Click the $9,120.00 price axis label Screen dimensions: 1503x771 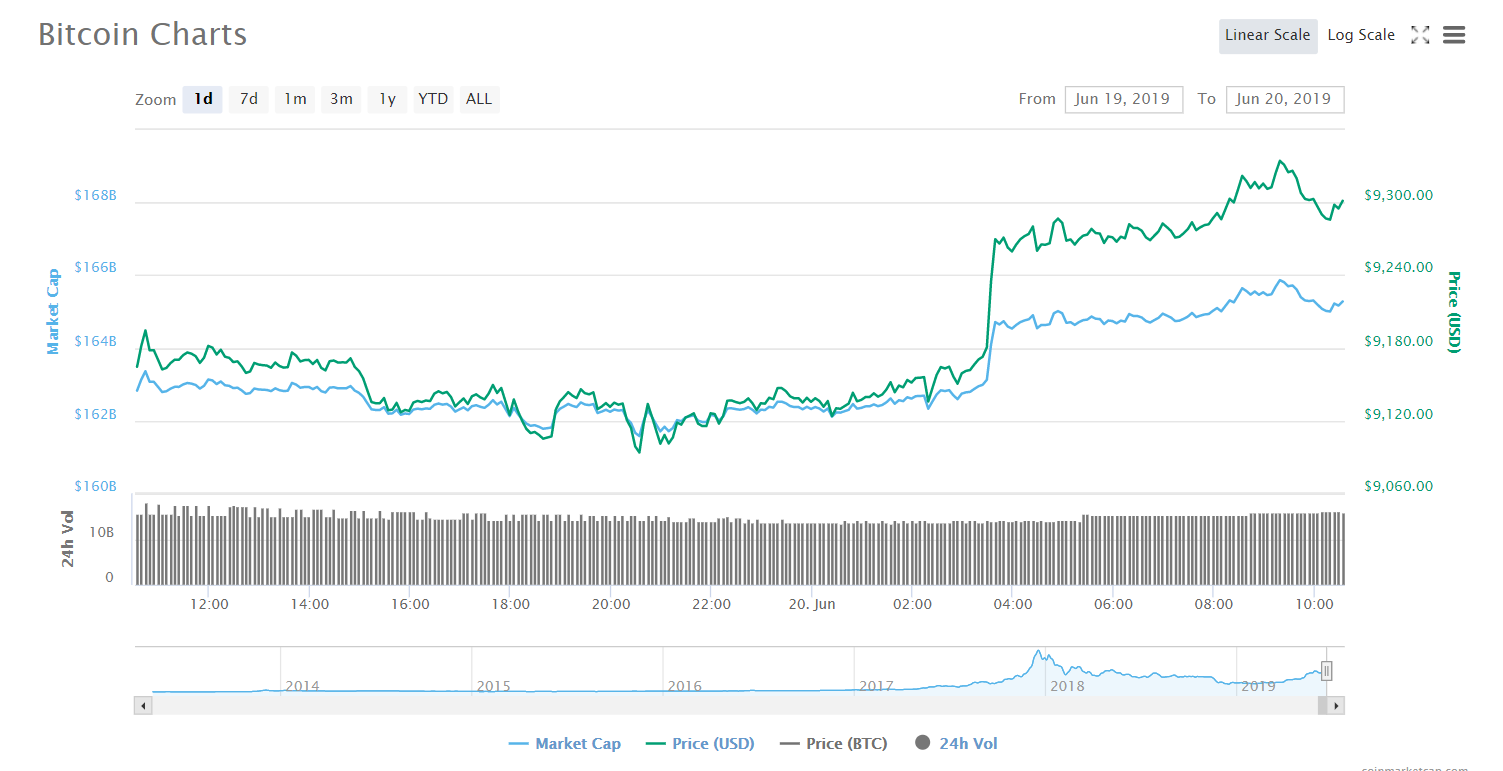(1398, 414)
